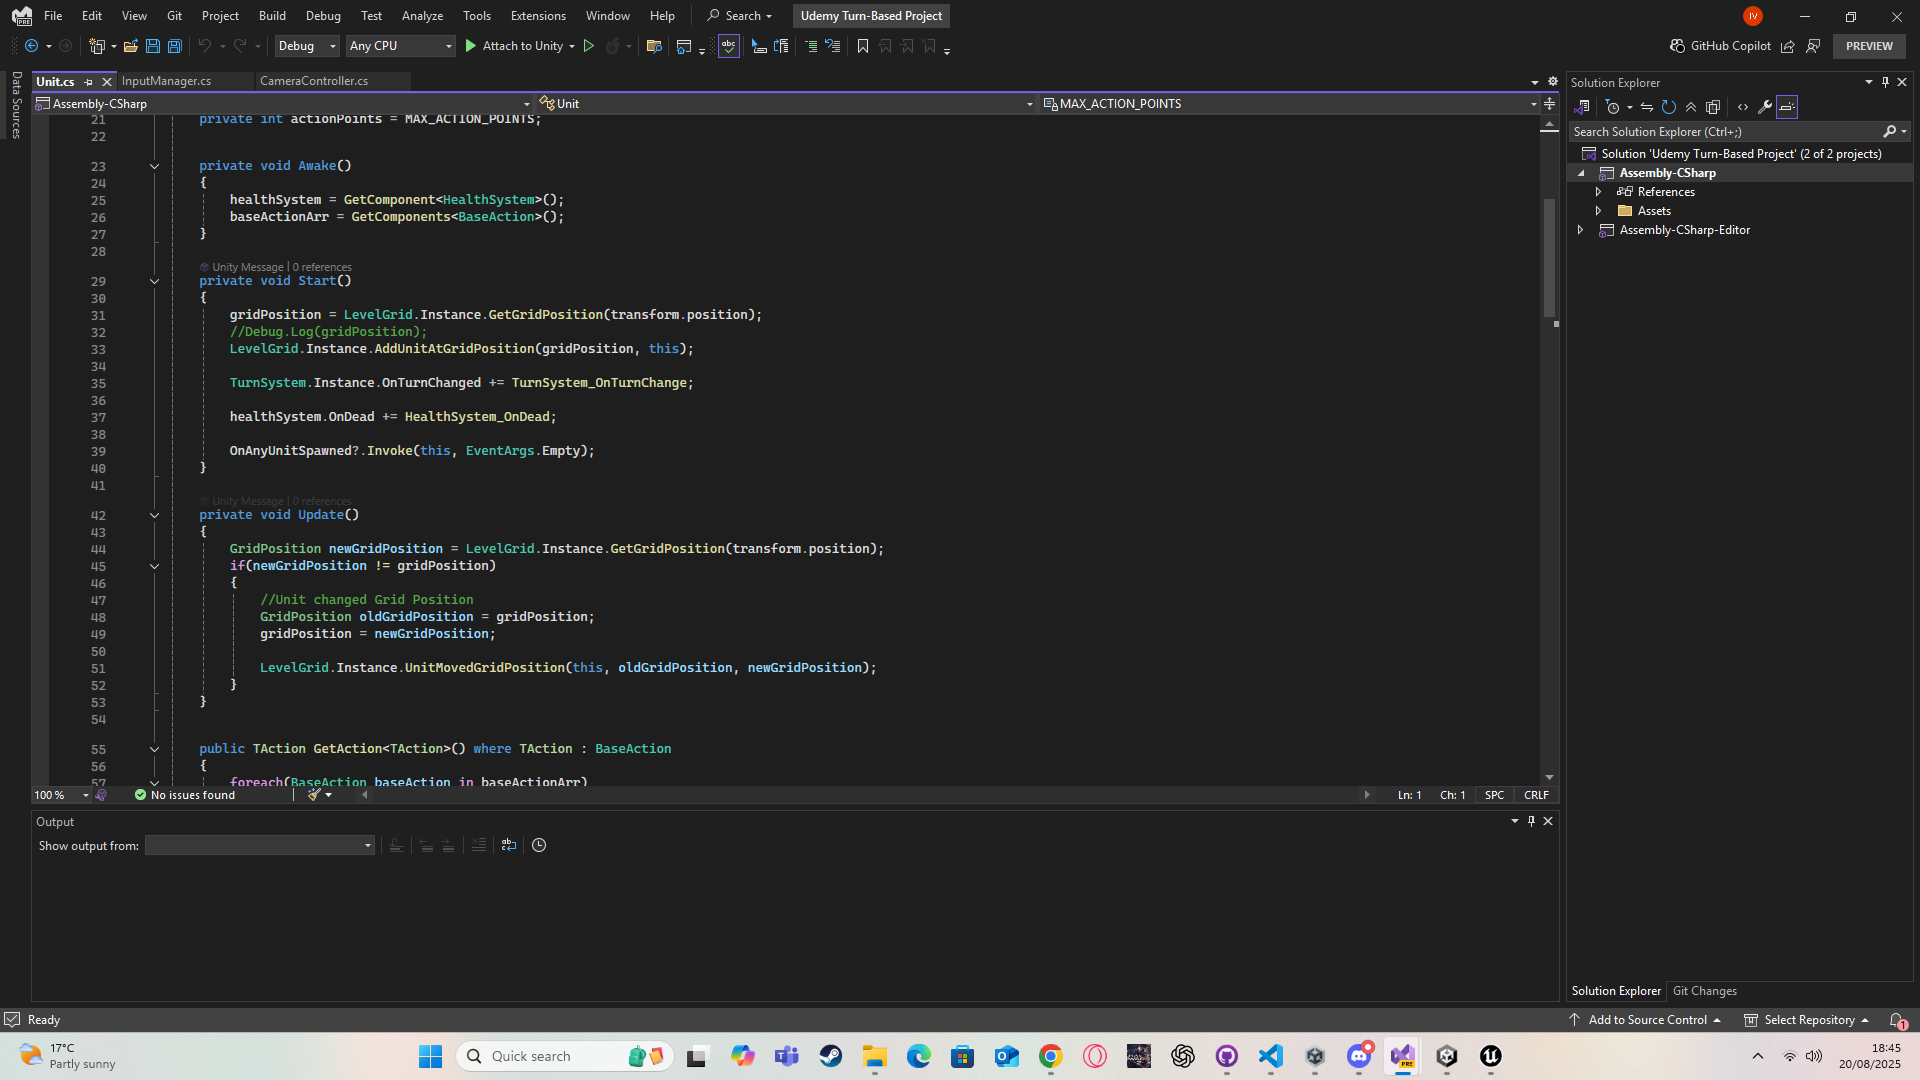This screenshot has width=1920, height=1080.
Task: Click the Send Feedback icon beside GitHub Copilot
Action: click(x=1813, y=46)
